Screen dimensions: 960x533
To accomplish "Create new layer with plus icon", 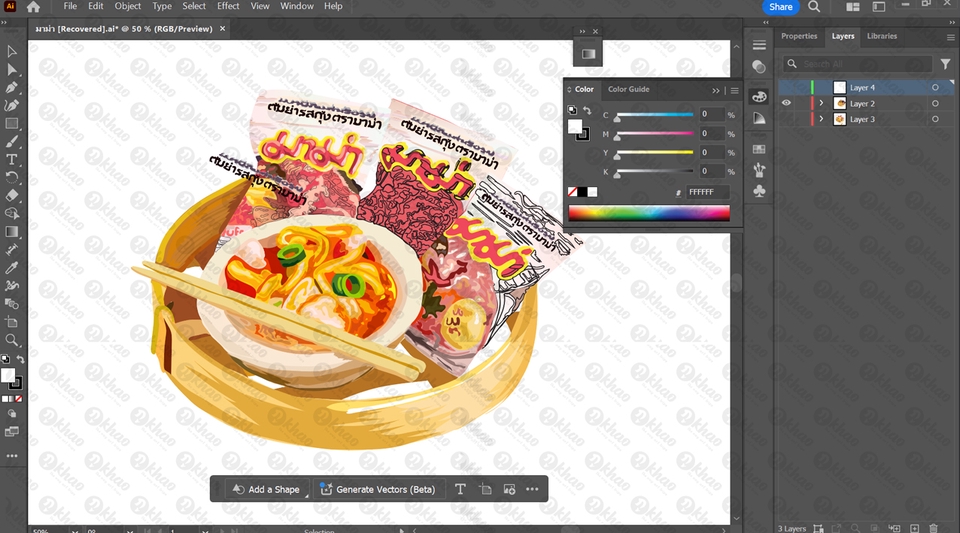I will (x=914, y=528).
